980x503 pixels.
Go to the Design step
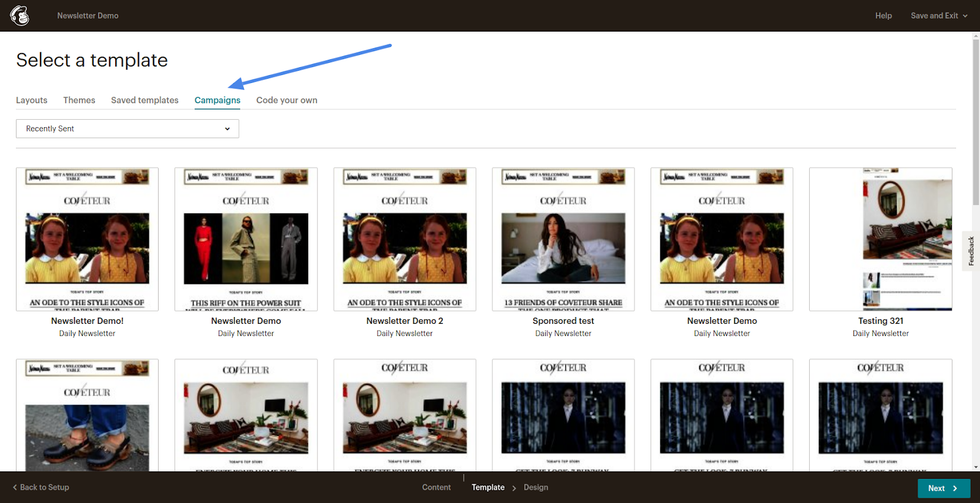536,488
